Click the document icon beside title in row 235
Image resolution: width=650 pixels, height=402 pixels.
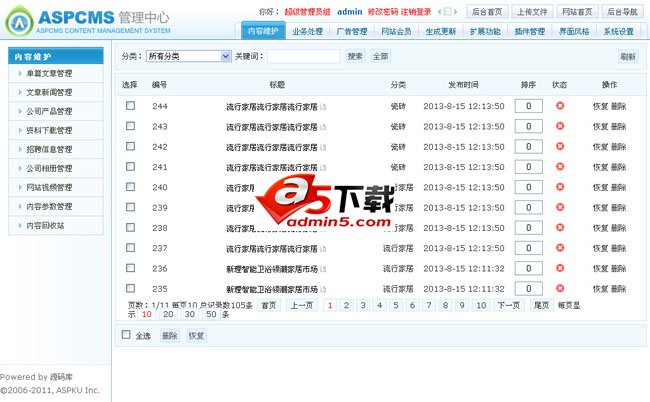coord(323,289)
